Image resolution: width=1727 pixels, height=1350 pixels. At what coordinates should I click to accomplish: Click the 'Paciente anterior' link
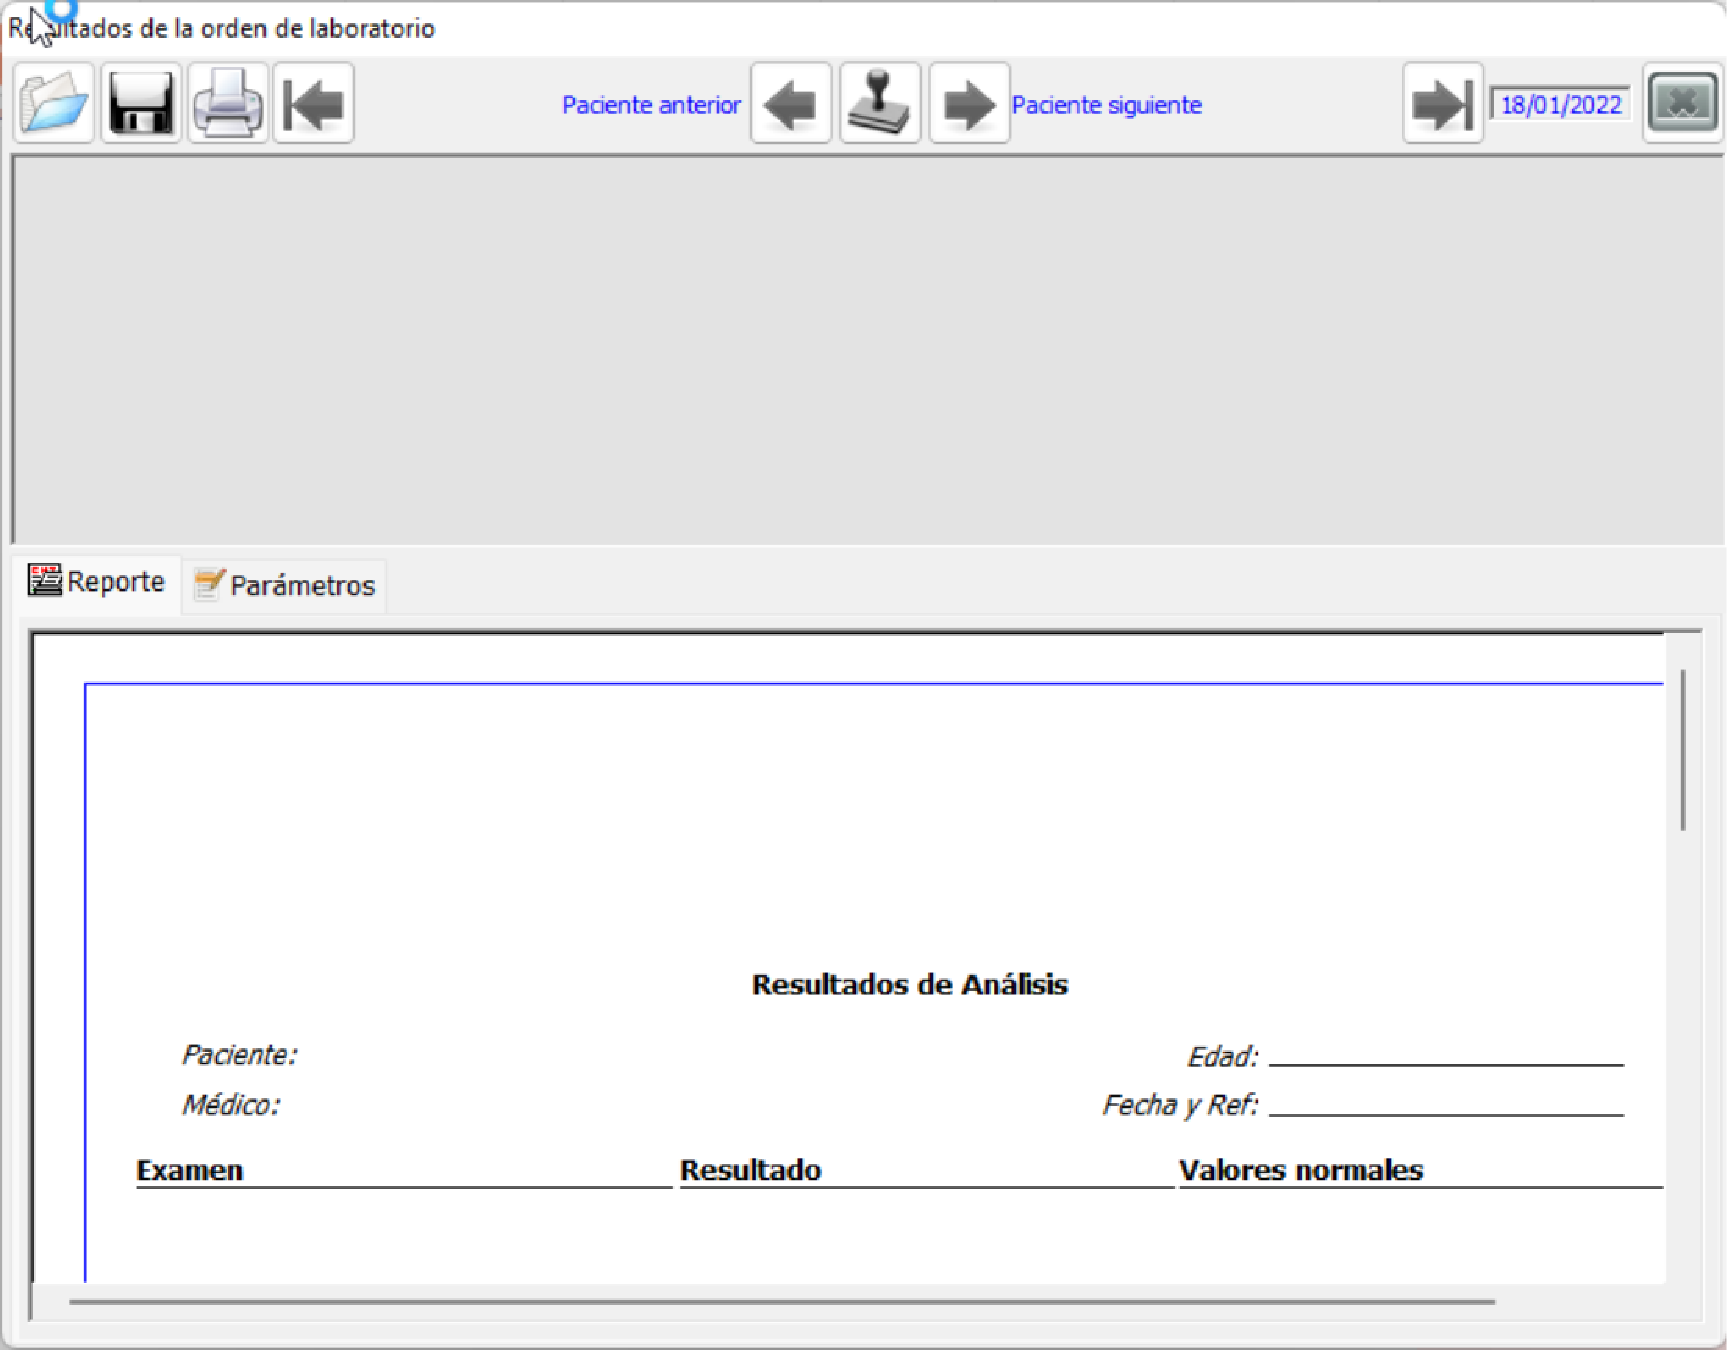[x=651, y=105]
